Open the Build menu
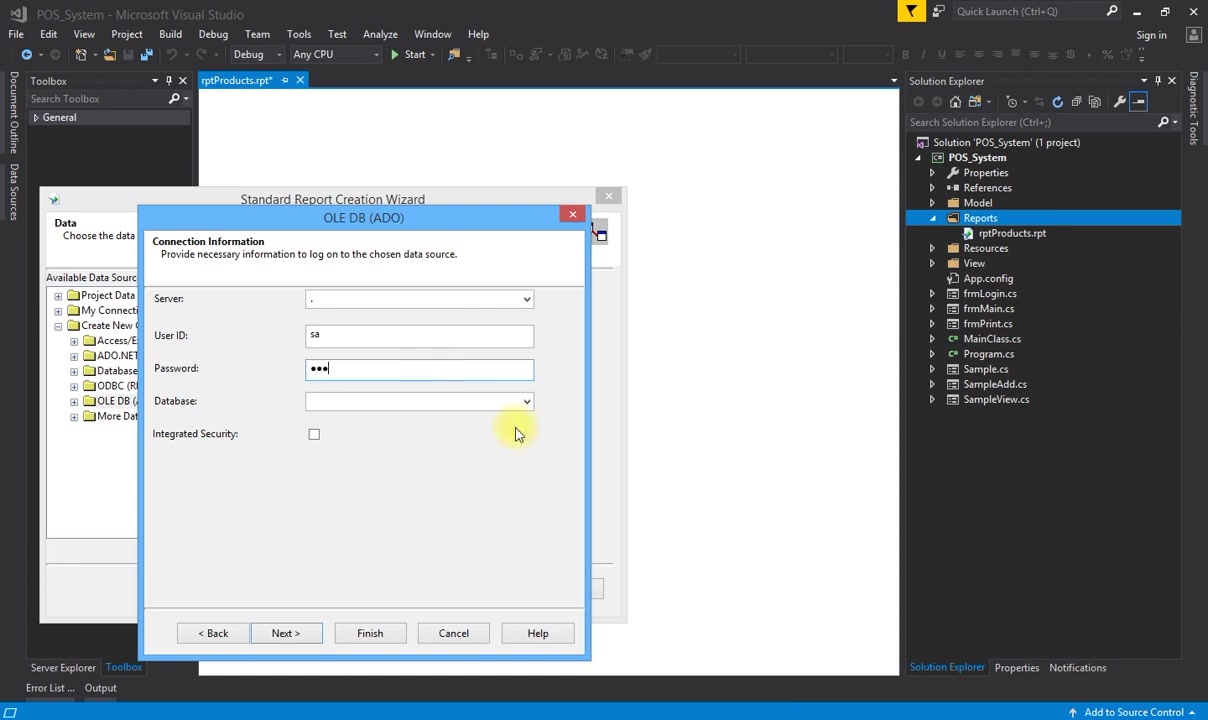This screenshot has width=1208, height=720. (x=170, y=34)
